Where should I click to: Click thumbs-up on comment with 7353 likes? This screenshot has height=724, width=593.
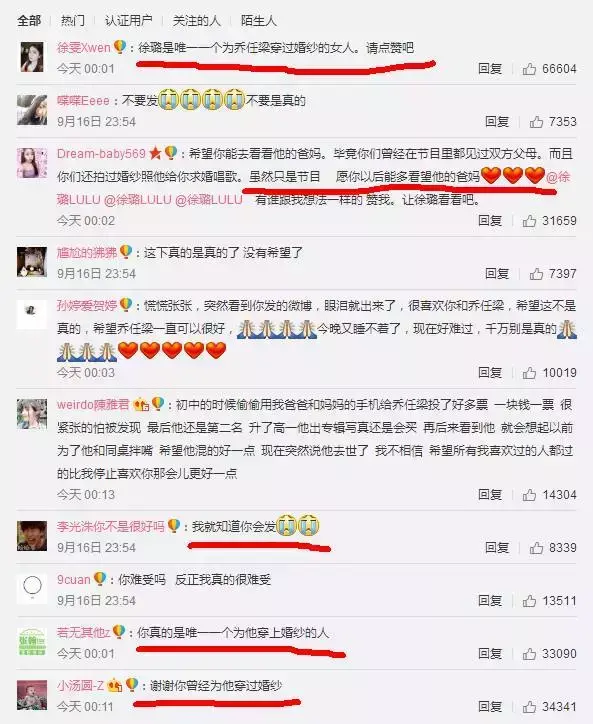tap(536, 122)
